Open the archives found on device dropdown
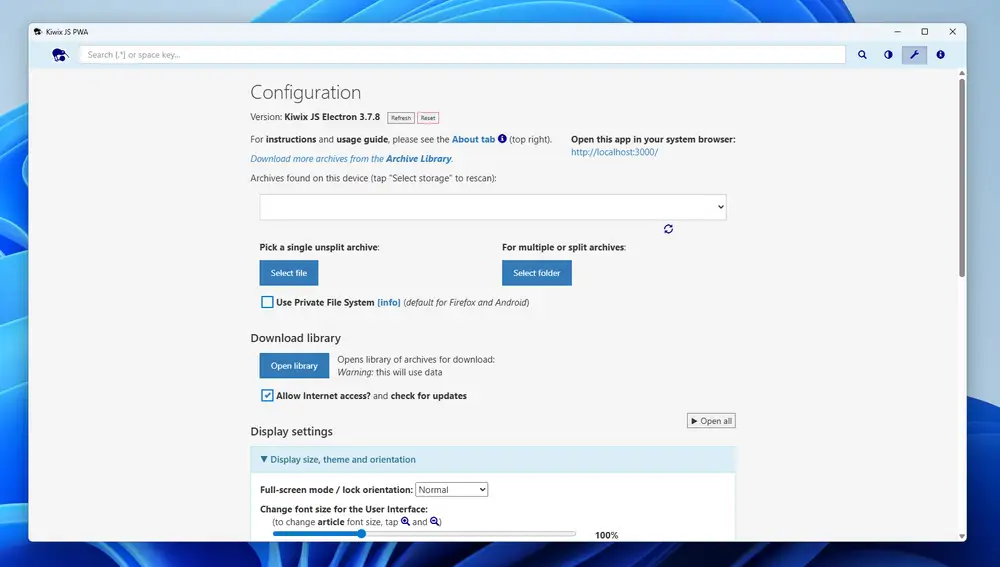 (493, 207)
